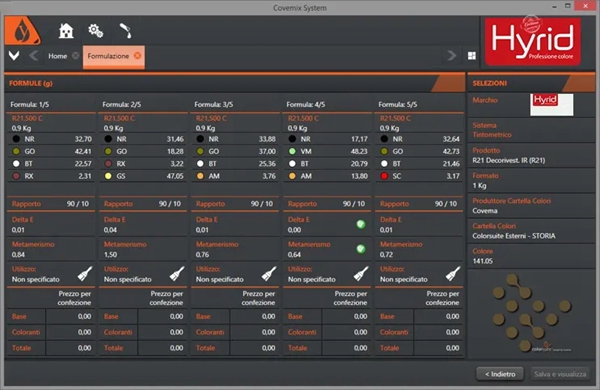Click the color dots pattern image

(531, 313)
